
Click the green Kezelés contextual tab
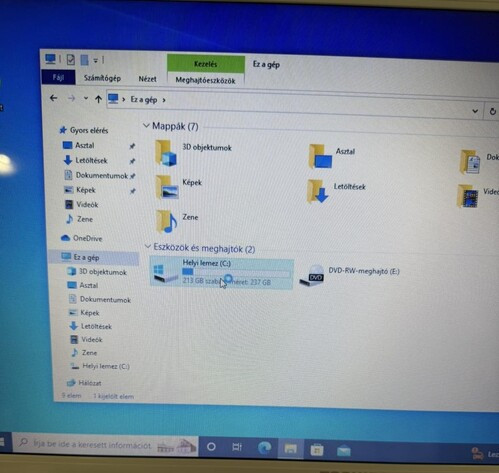click(x=206, y=64)
